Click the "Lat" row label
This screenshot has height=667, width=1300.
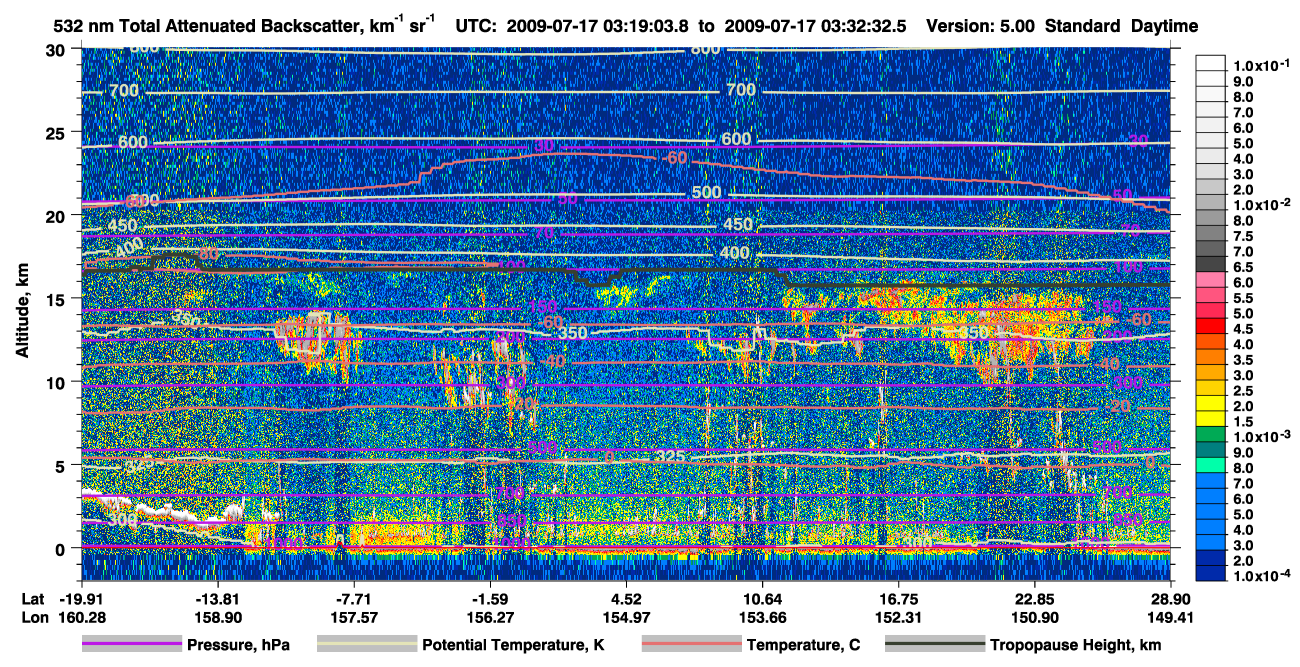[32, 598]
